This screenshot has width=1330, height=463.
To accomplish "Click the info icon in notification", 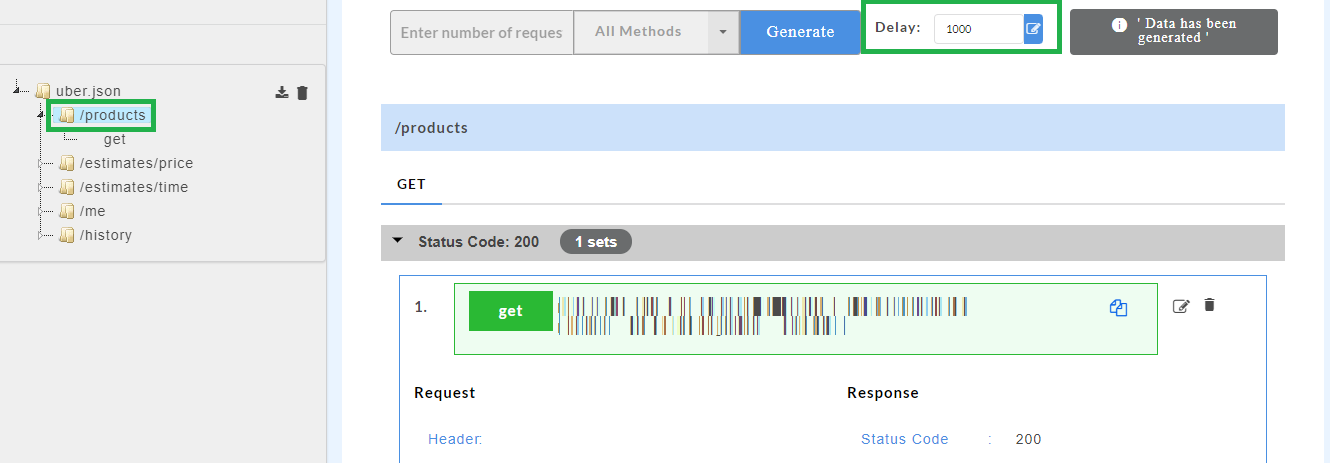I will (x=1120, y=25).
